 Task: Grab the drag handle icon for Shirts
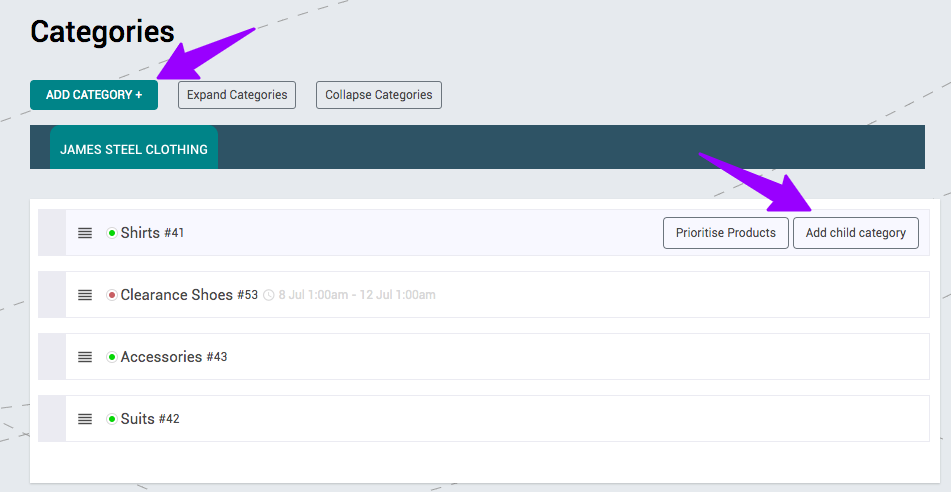(x=85, y=233)
